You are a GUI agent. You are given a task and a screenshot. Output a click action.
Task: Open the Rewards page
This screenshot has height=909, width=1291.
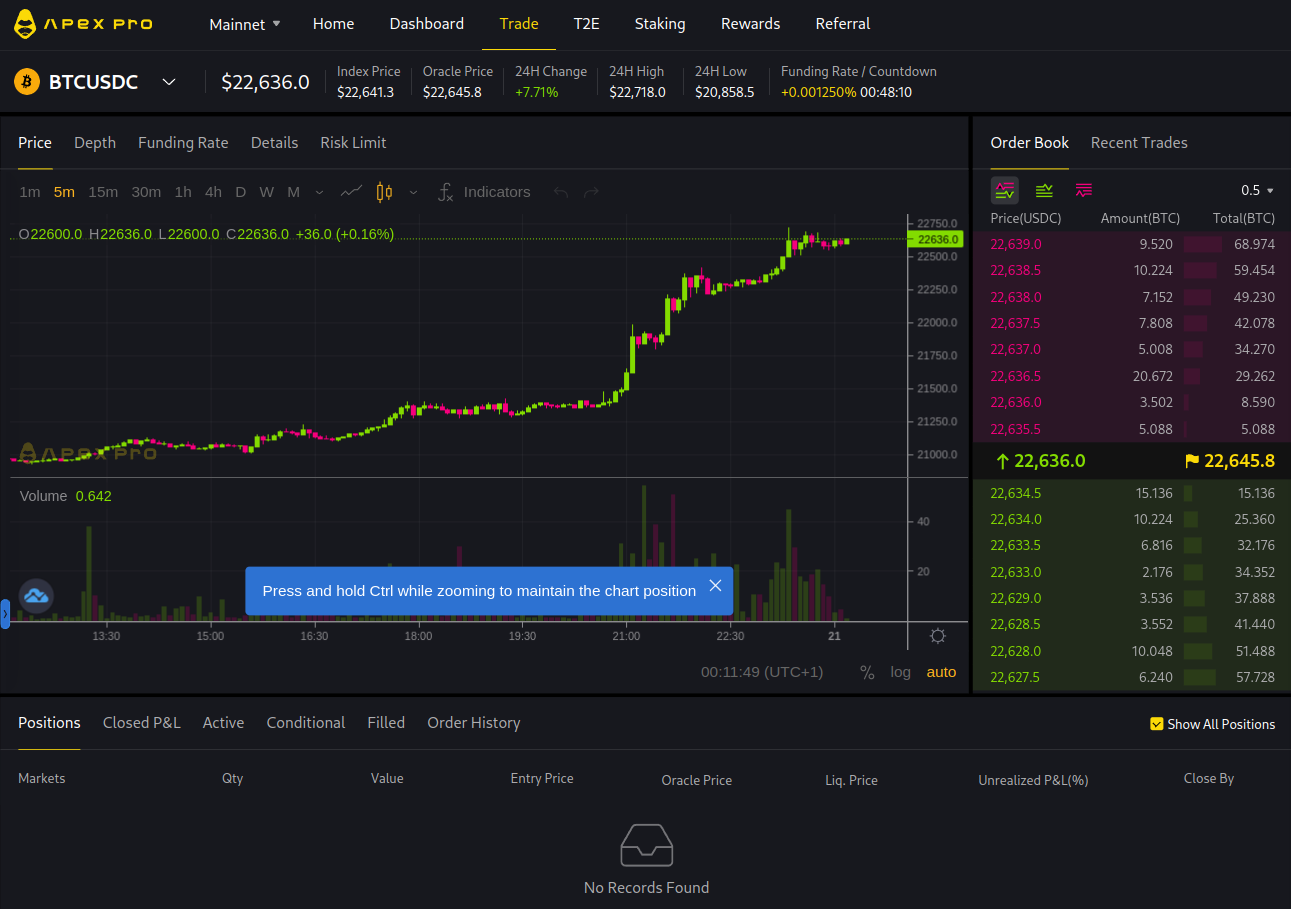(750, 24)
